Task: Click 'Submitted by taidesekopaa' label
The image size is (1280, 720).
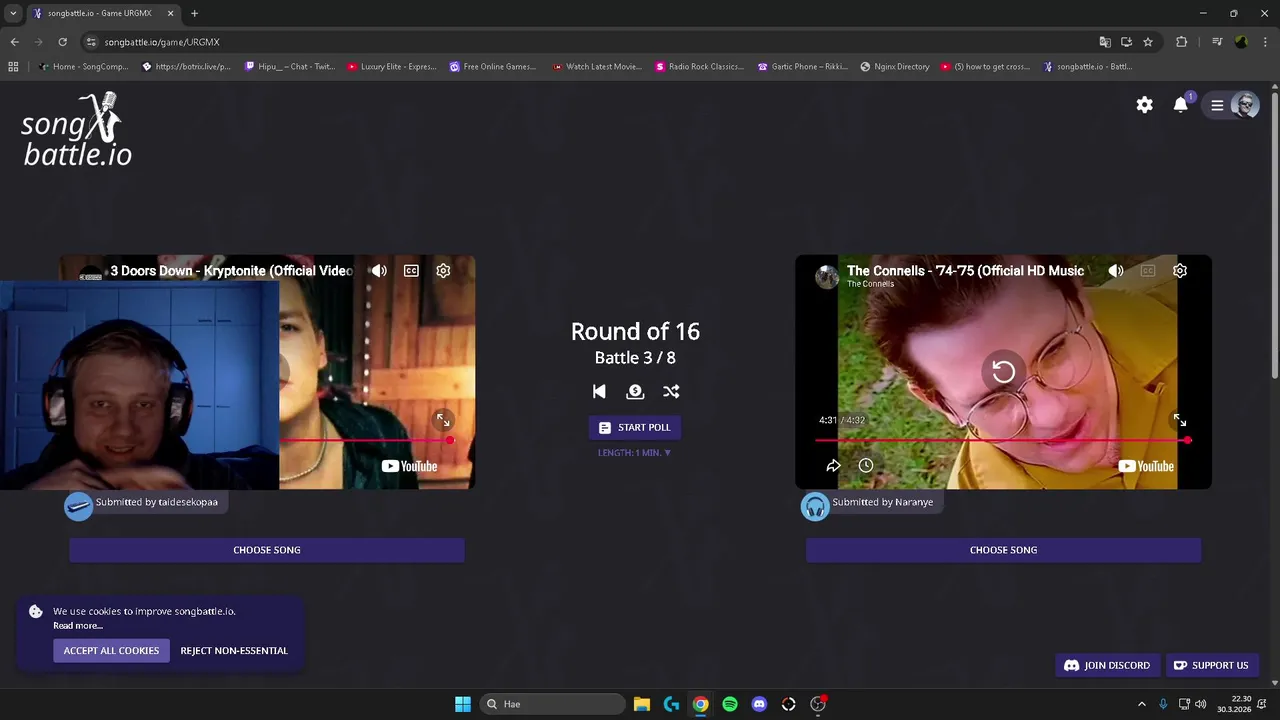Action: [157, 502]
